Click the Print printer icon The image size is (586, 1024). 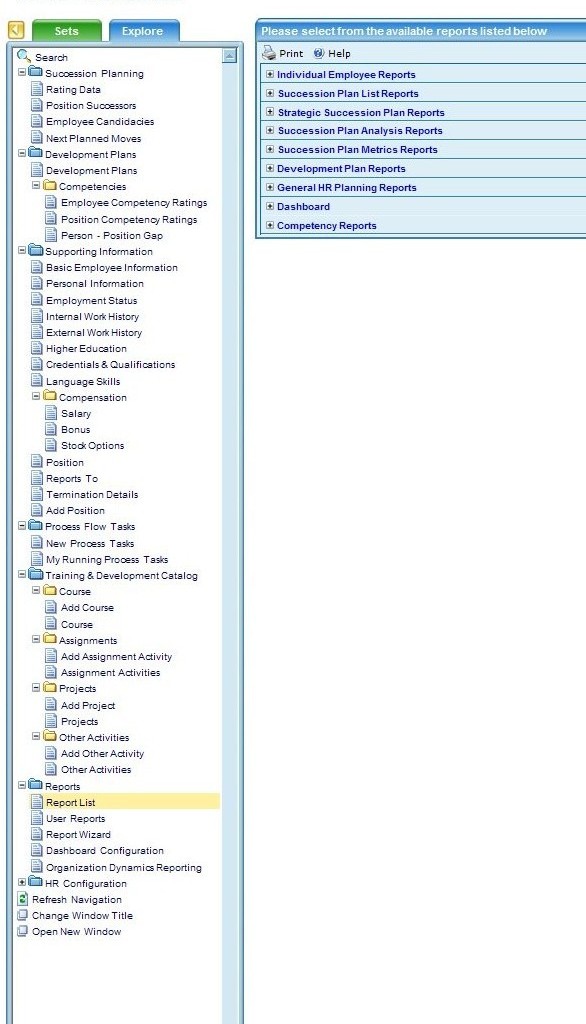click(269, 53)
